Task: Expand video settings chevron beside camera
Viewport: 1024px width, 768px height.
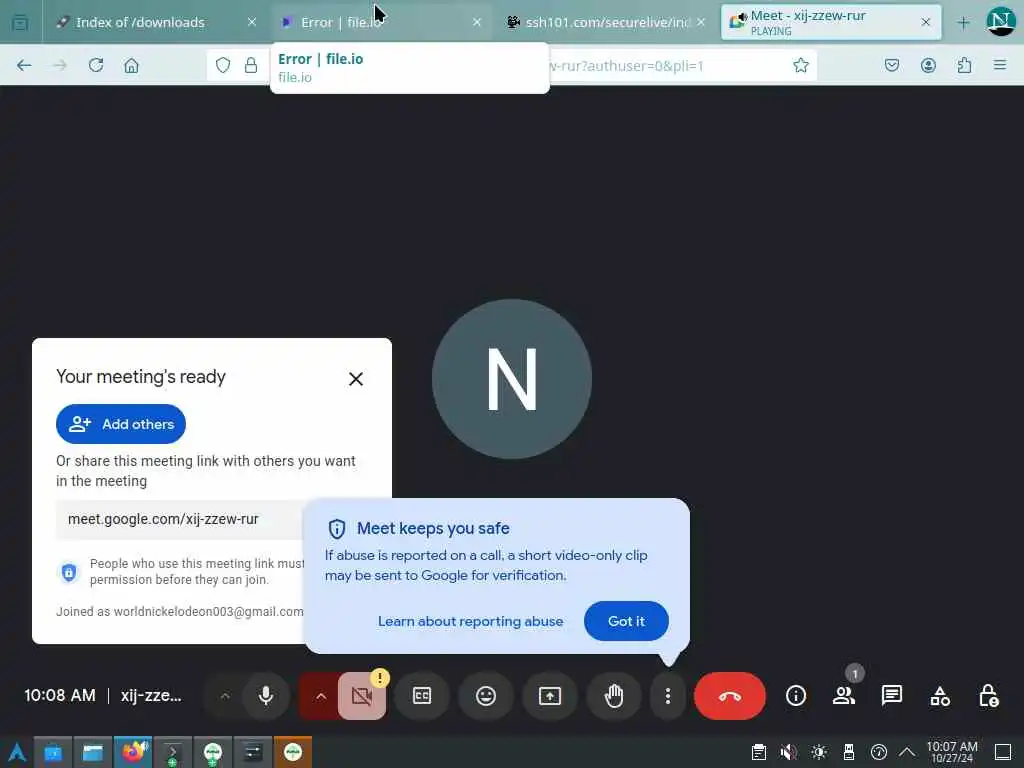Action: pos(321,696)
